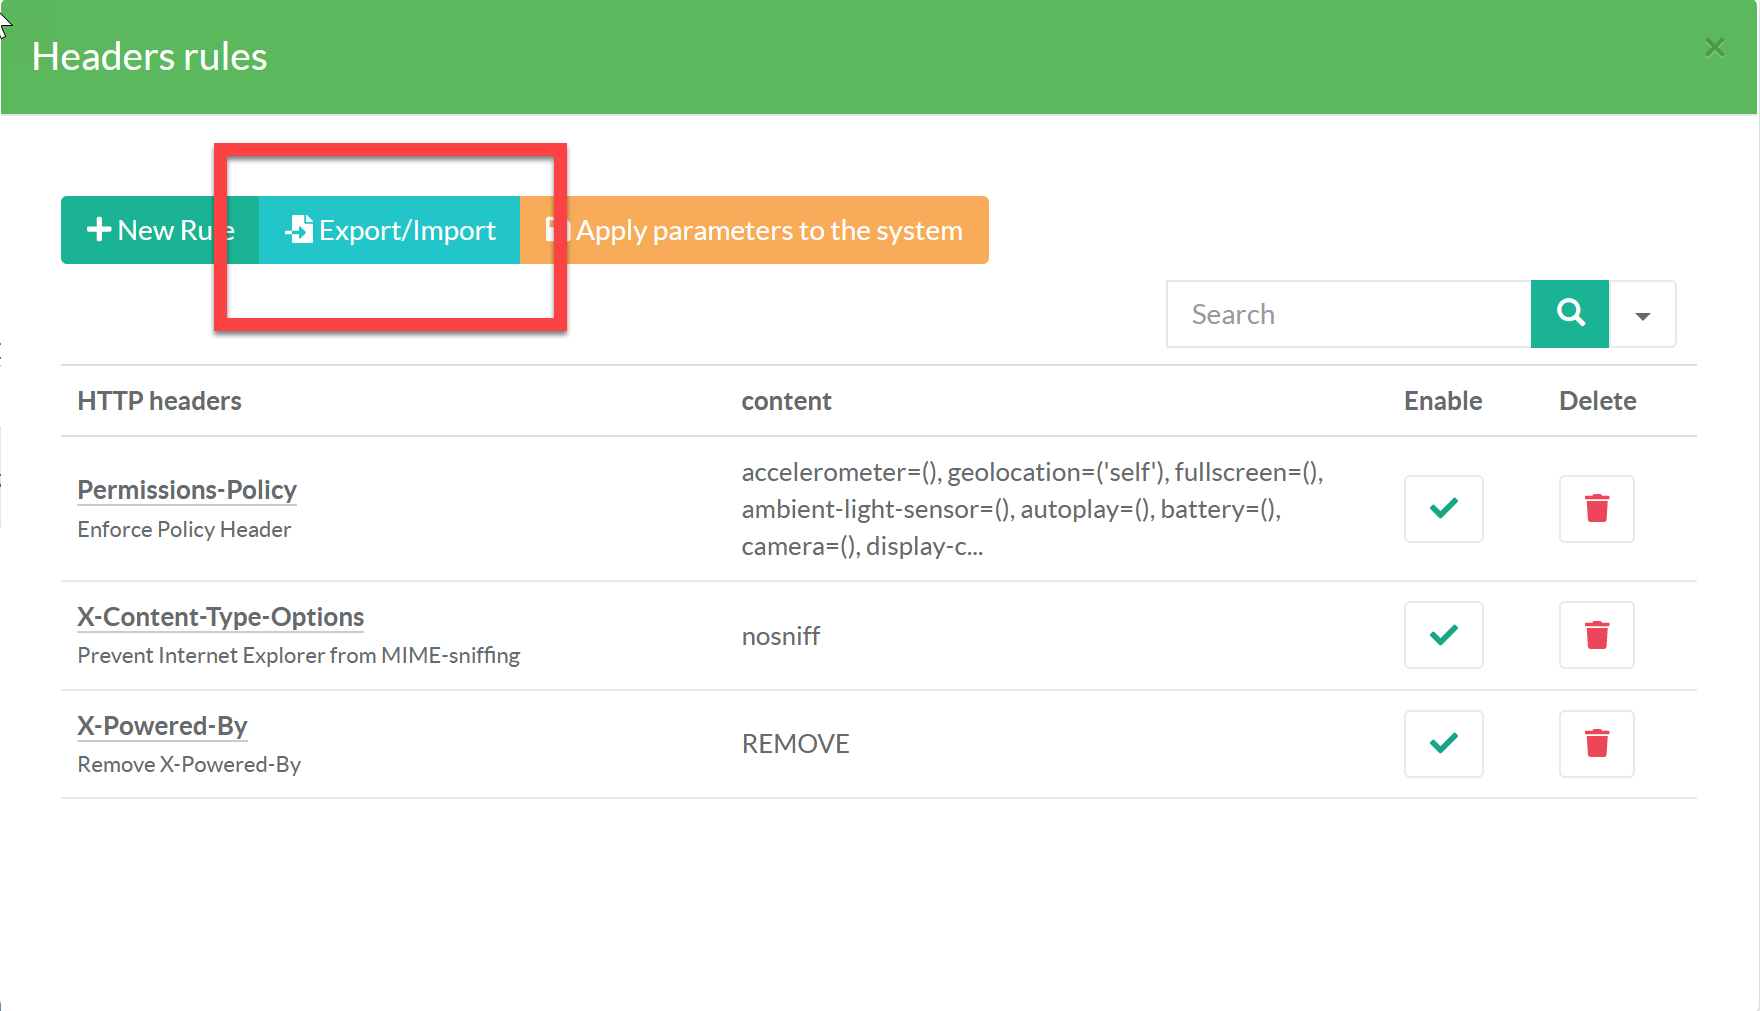Open the Permissions-Policy header link

[x=187, y=490]
